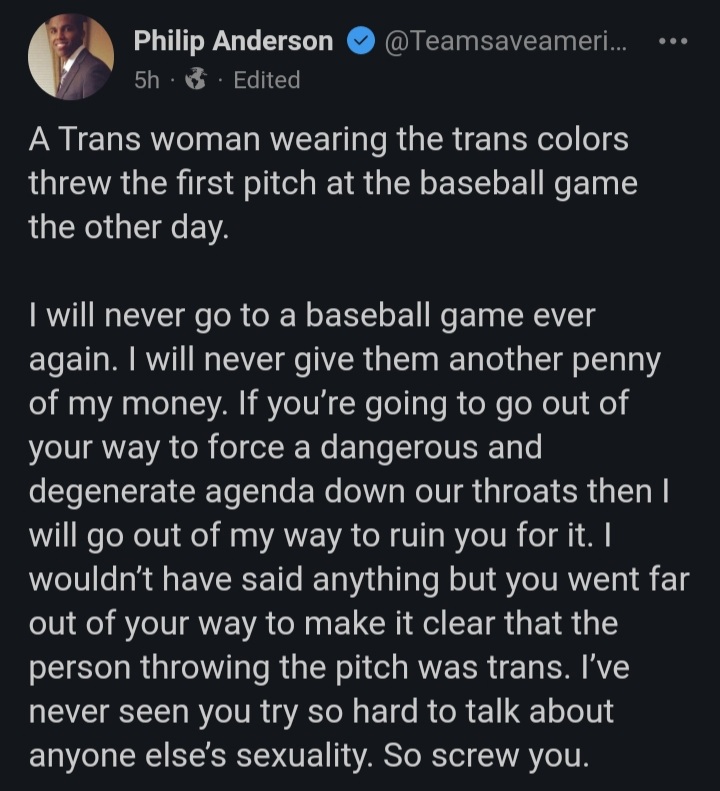View edit history via Edited label
This screenshot has height=791, width=720.
(266, 80)
